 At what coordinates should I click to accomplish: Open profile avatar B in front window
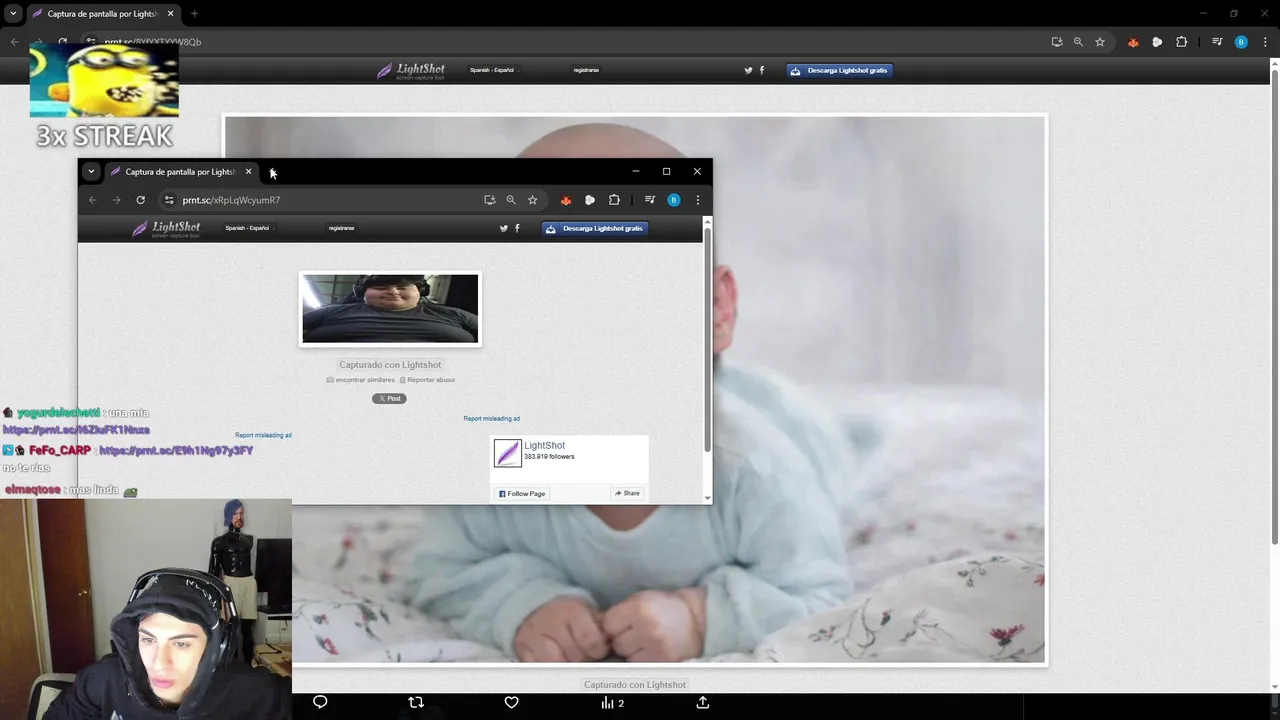674,200
